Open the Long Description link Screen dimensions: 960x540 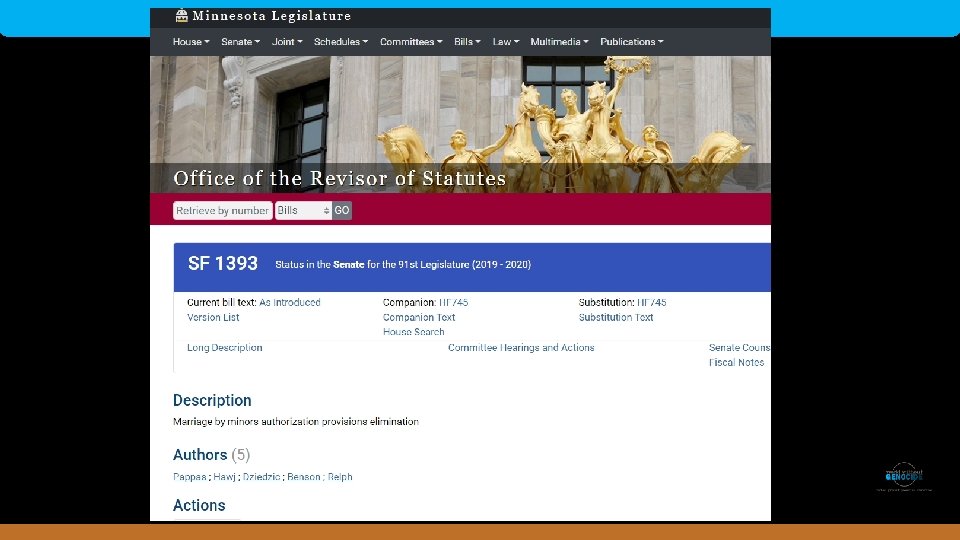(225, 347)
